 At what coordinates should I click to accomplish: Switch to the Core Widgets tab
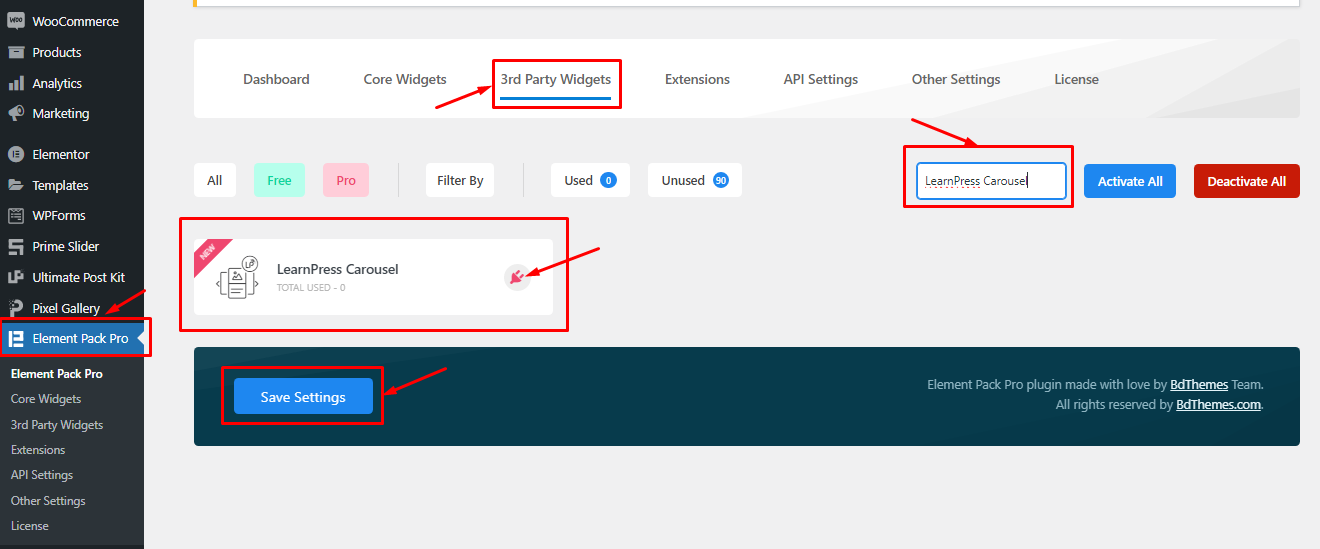click(x=405, y=80)
